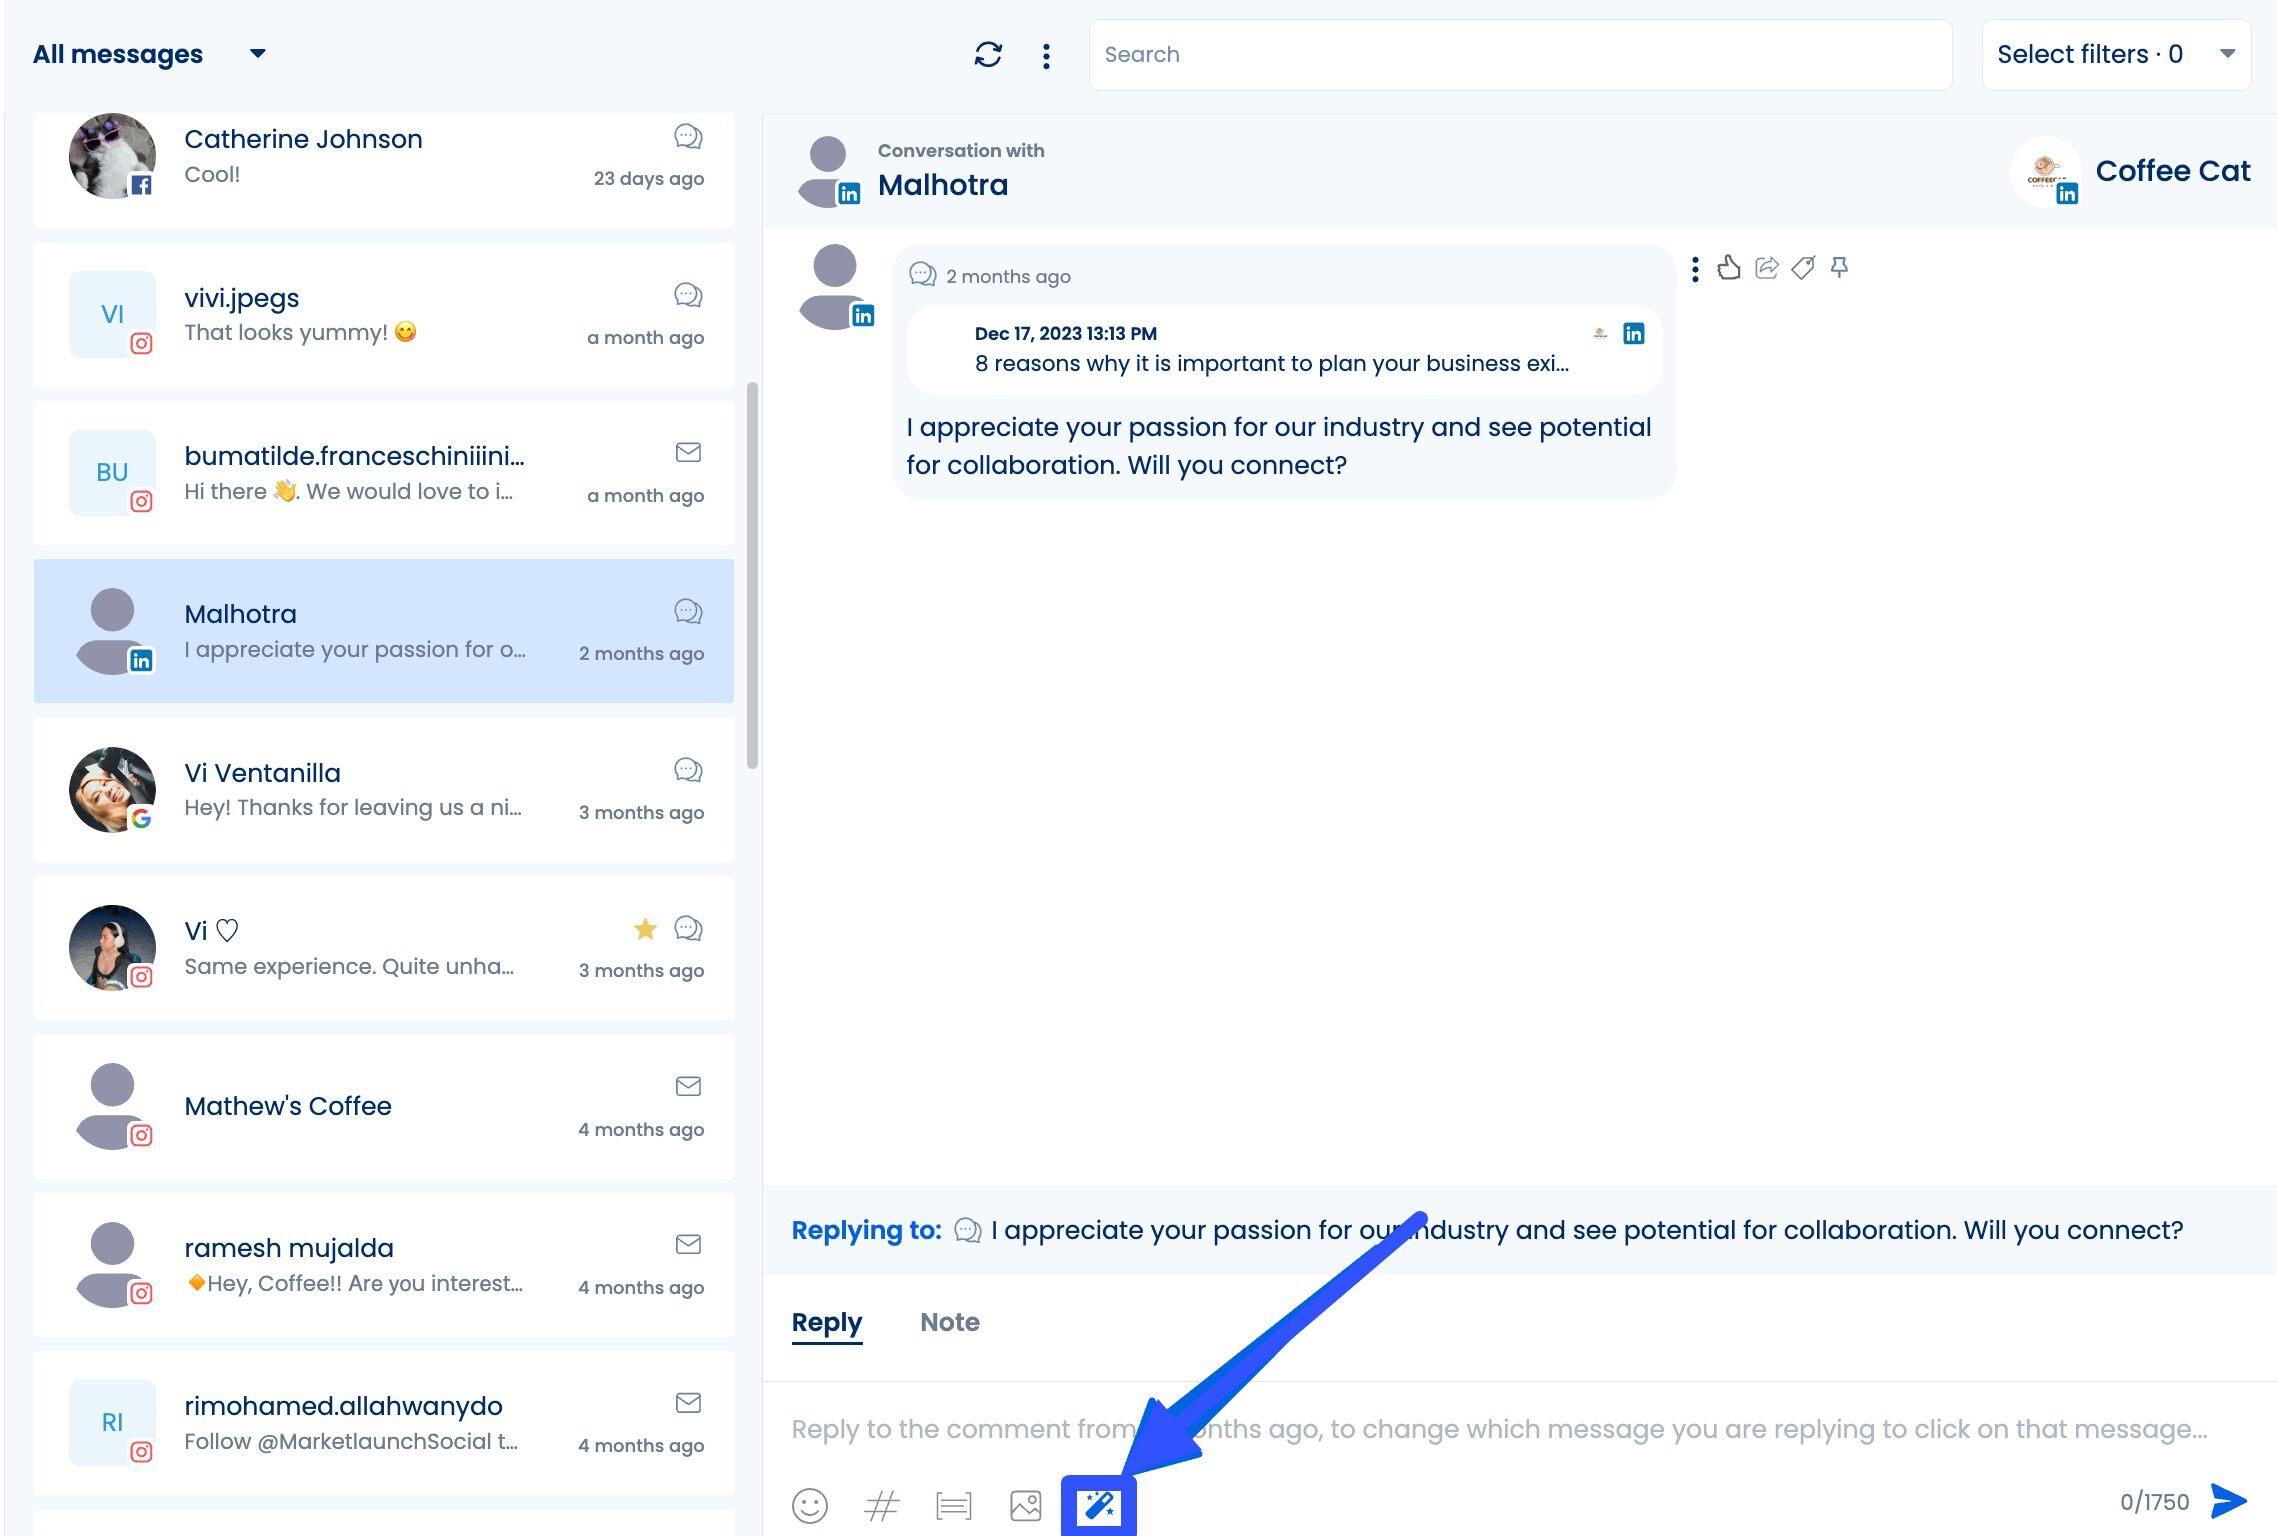Open the Select filters dropdown
This screenshot has height=1536, width=2277.
[x=2114, y=54]
